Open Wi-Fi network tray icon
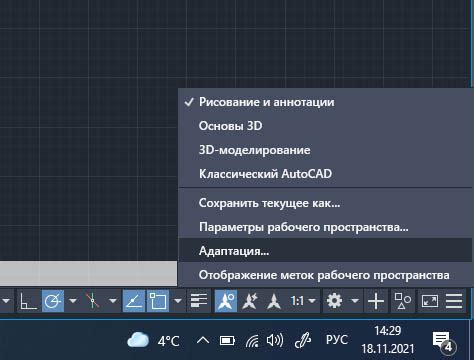The image size is (474, 360). [x=252, y=341]
